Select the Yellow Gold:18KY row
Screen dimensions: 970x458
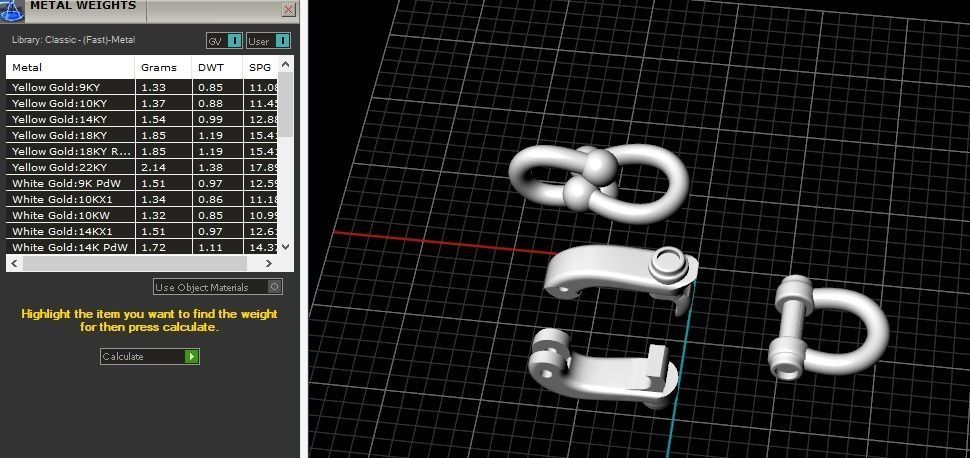point(142,136)
